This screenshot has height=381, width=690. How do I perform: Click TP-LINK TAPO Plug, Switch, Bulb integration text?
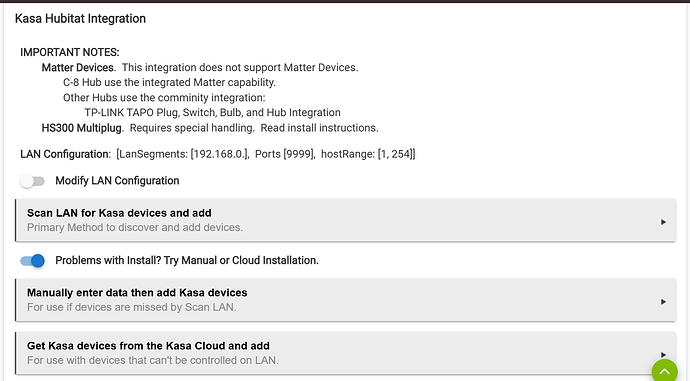(x=213, y=113)
